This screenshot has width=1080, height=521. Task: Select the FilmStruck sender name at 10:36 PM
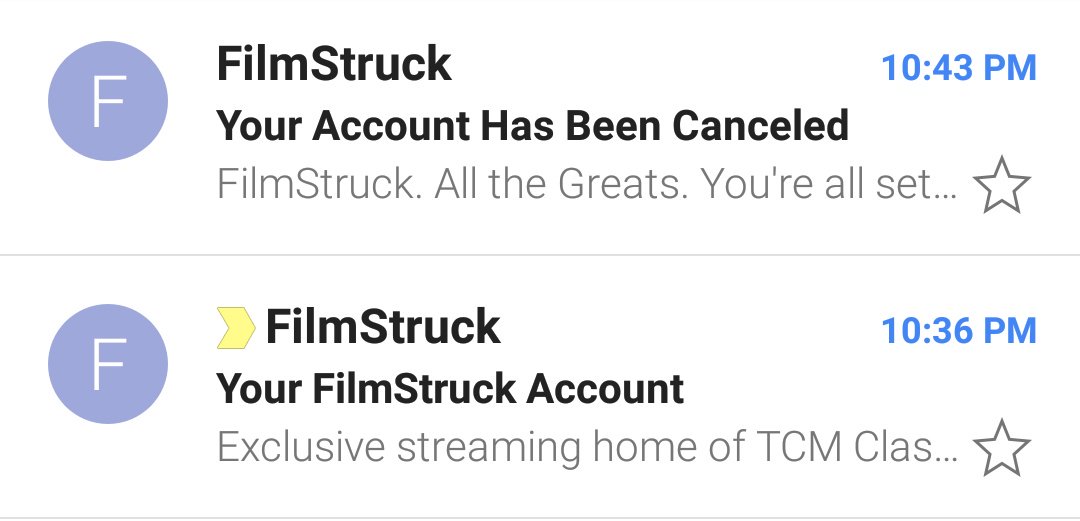[x=383, y=327]
